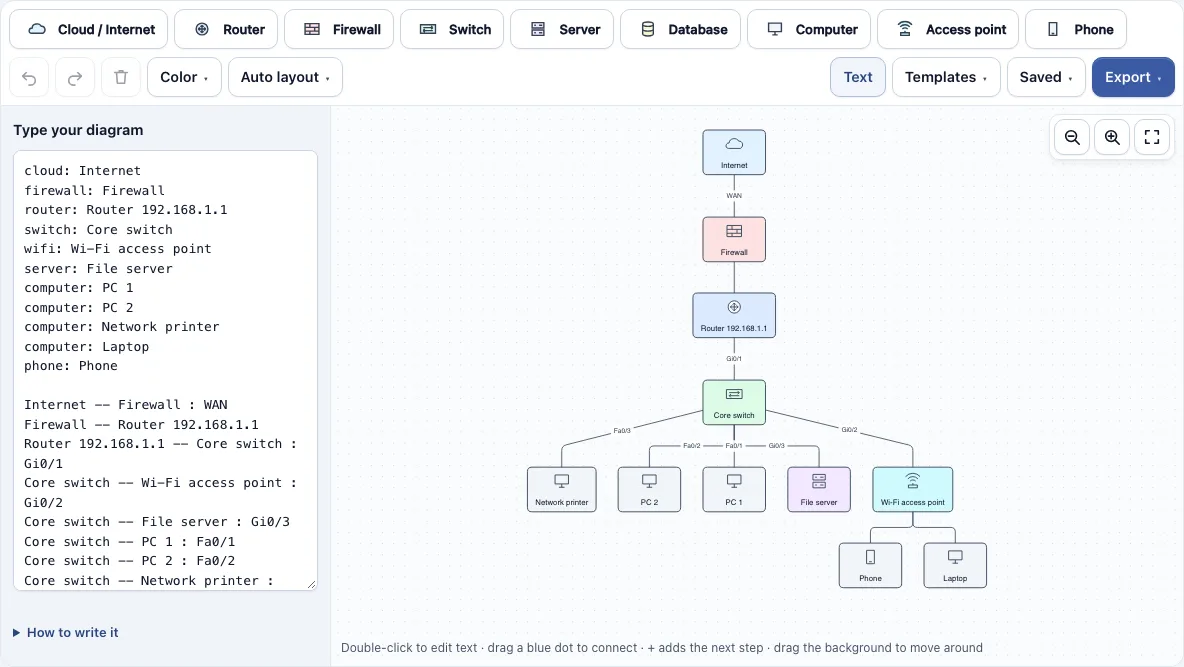Viewport: 1184px width, 667px height.
Task: Click line 'Core switch -- PC 1 : Fa0/1'
Action: click(130, 542)
